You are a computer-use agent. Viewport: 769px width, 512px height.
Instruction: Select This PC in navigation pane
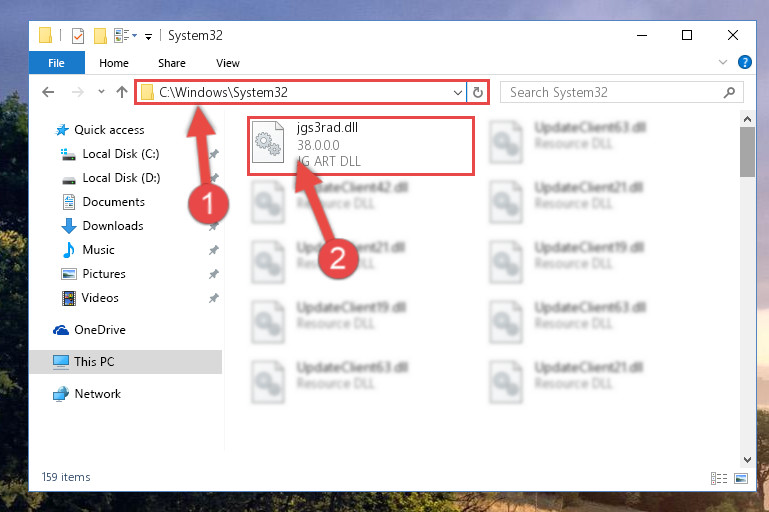tap(126, 361)
